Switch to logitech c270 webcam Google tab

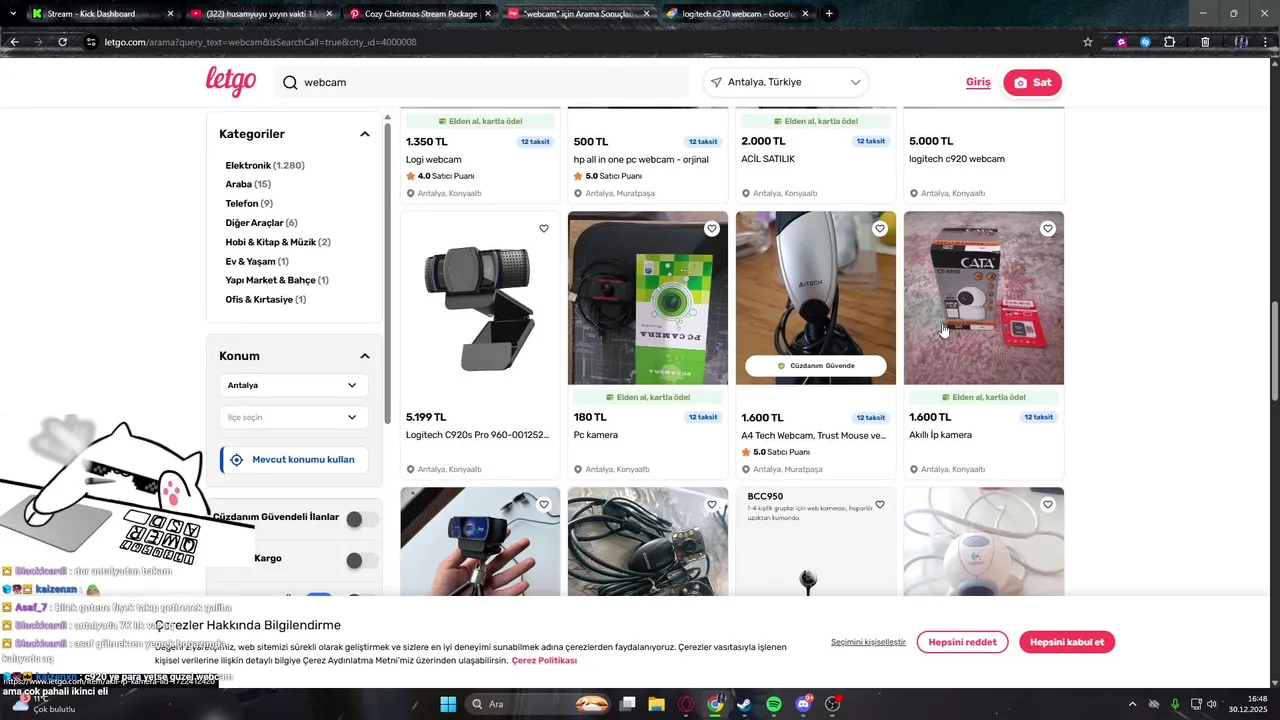coord(739,13)
